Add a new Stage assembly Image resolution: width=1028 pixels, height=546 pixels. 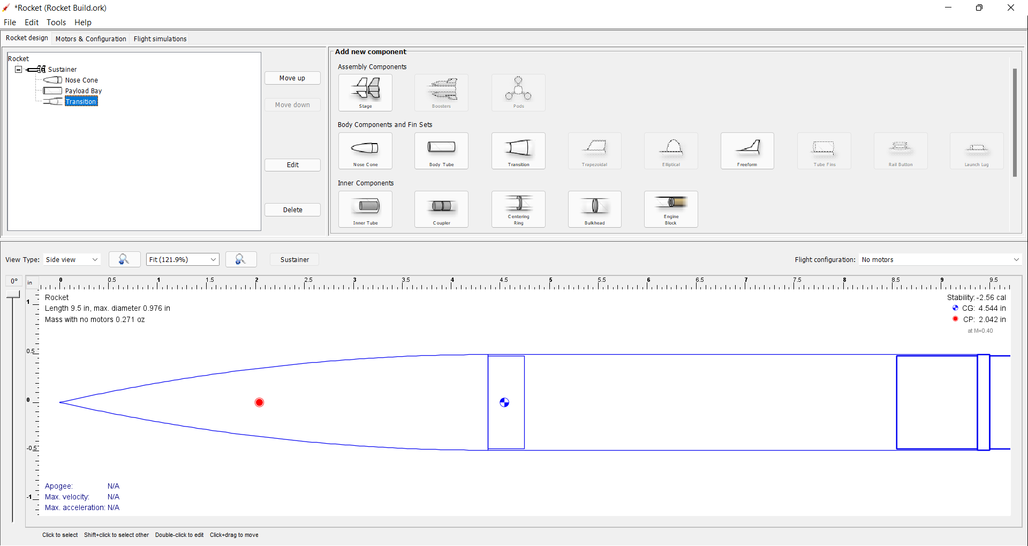(x=365, y=93)
